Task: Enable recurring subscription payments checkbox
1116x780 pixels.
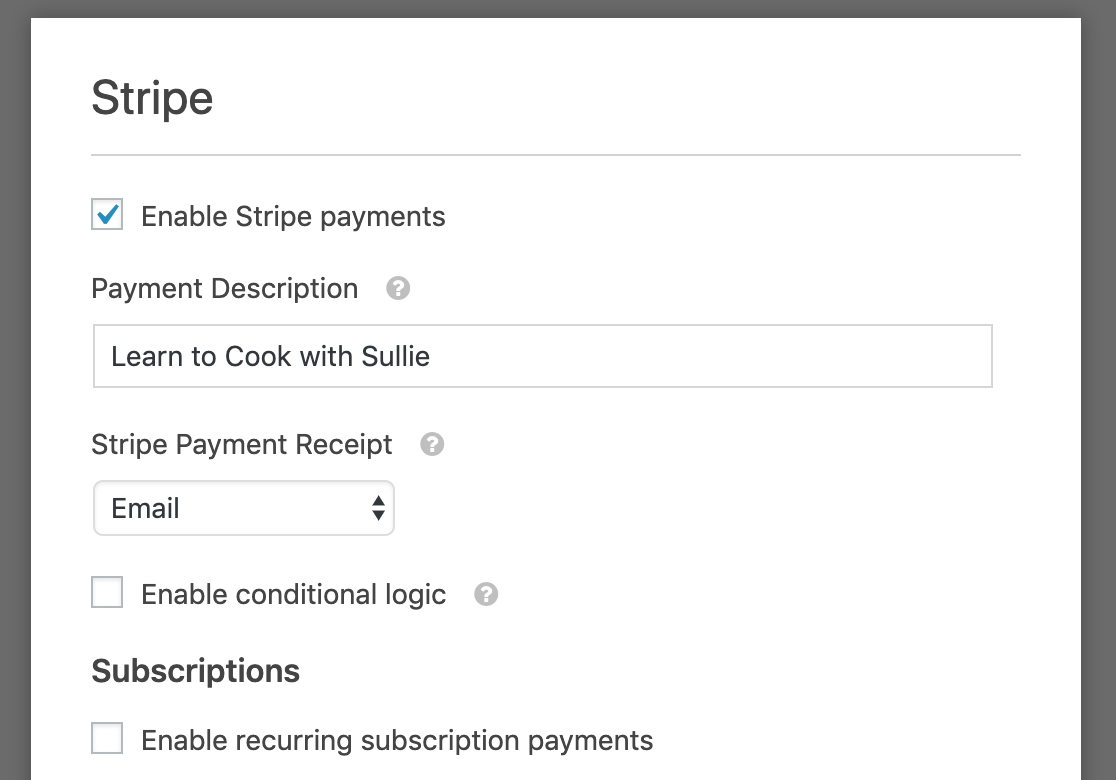Action: [107, 739]
